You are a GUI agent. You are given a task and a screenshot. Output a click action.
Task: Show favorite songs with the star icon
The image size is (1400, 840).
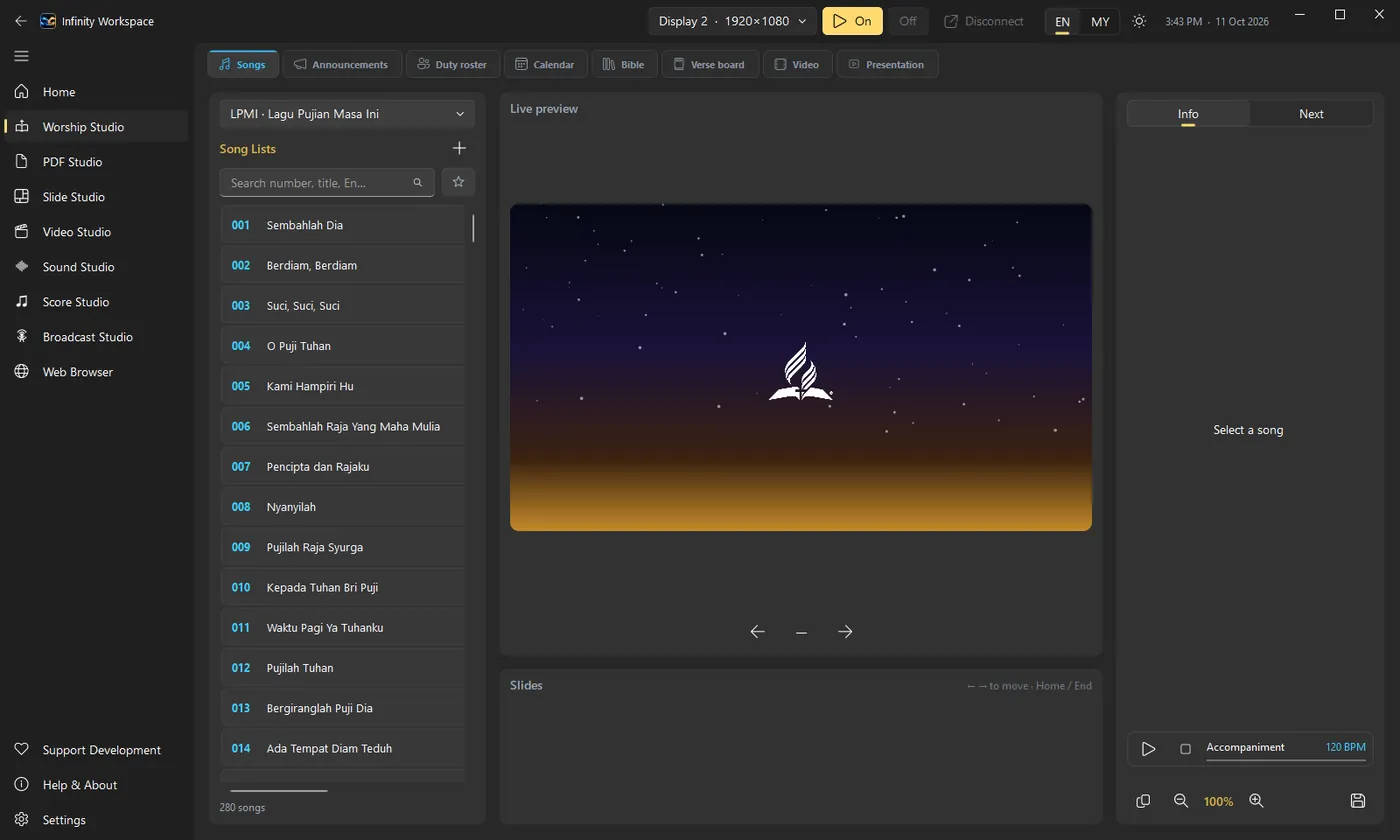(x=458, y=182)
